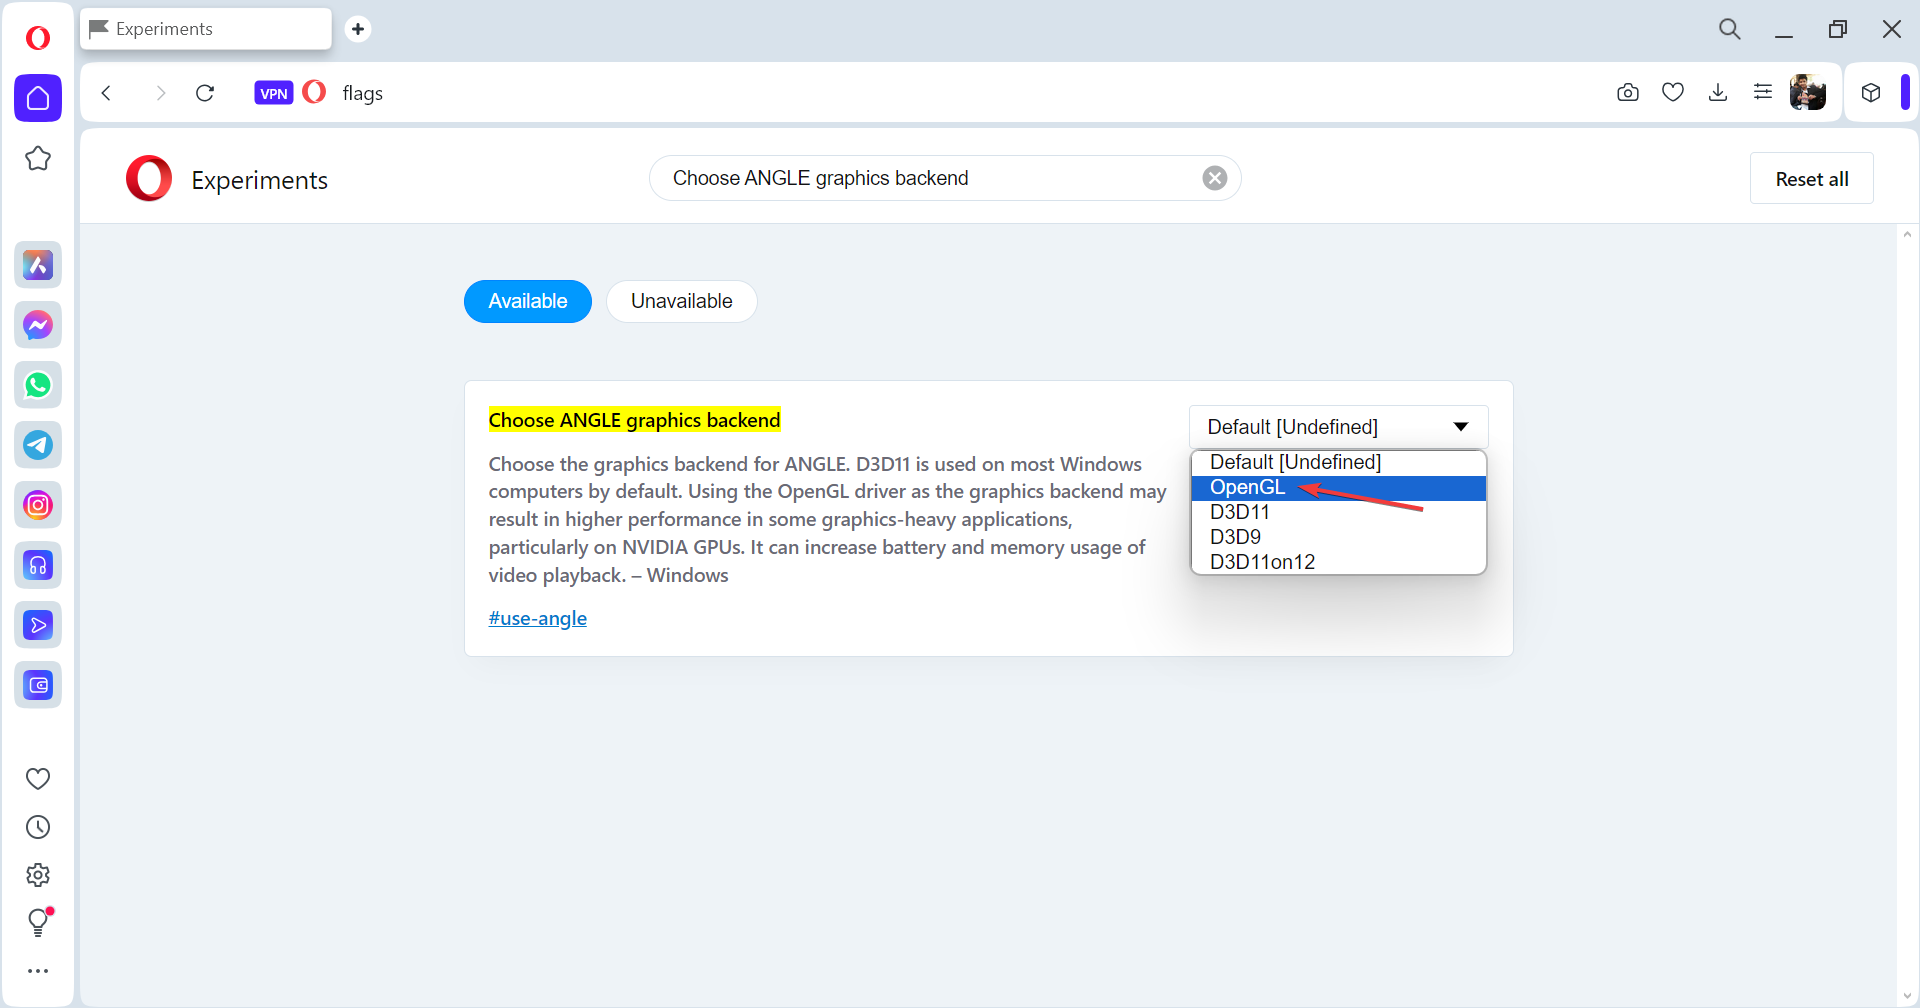Open music player headphones icon

[x=38, y=565]
